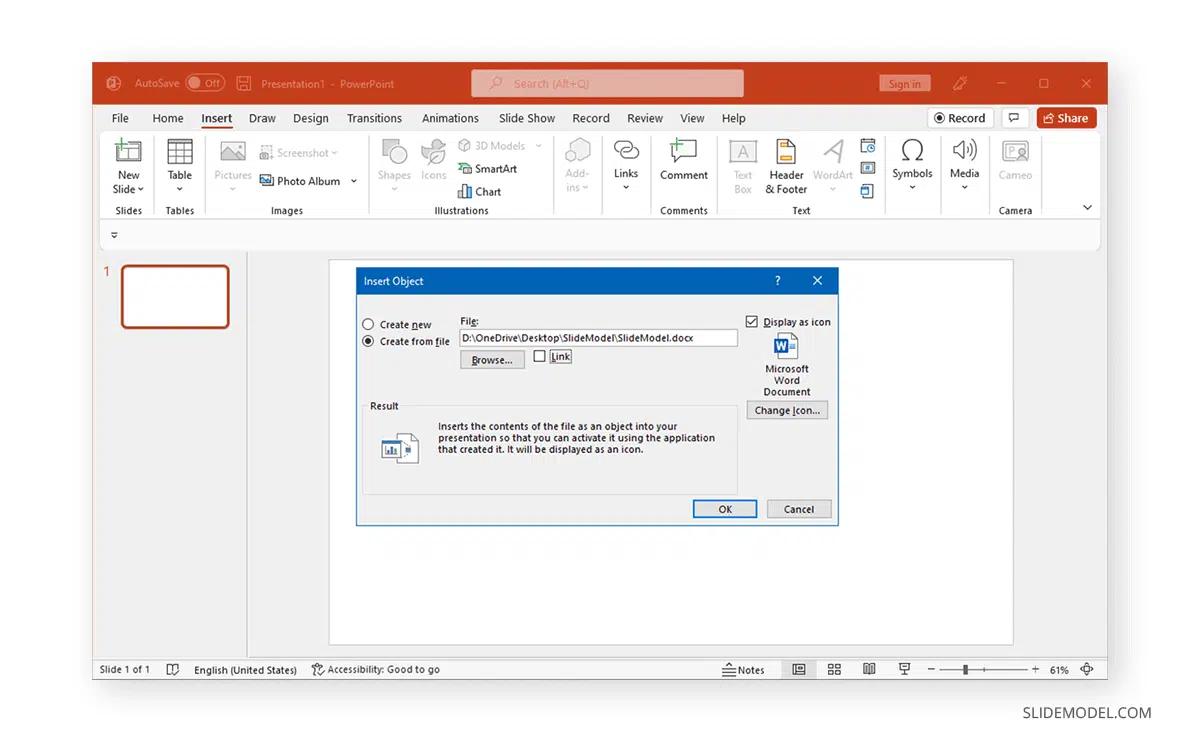This screenshot has width=1200, height=743.
Task: Click the Date & Time icon
Action: [x=867, y=146]
